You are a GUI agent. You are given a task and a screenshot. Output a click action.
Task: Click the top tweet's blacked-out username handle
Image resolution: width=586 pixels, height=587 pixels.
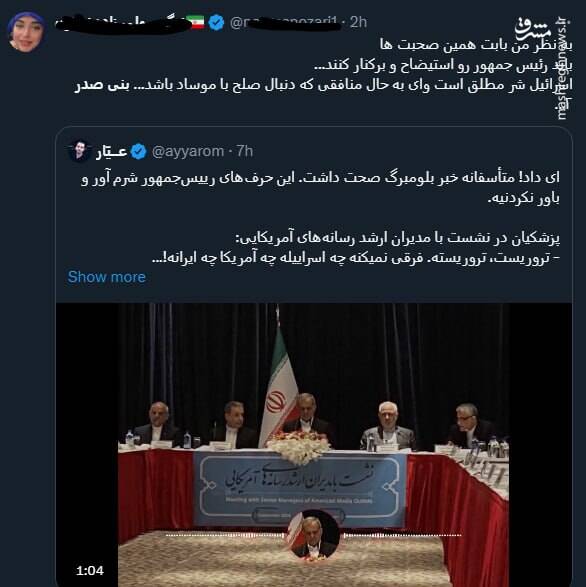(285, 23)
